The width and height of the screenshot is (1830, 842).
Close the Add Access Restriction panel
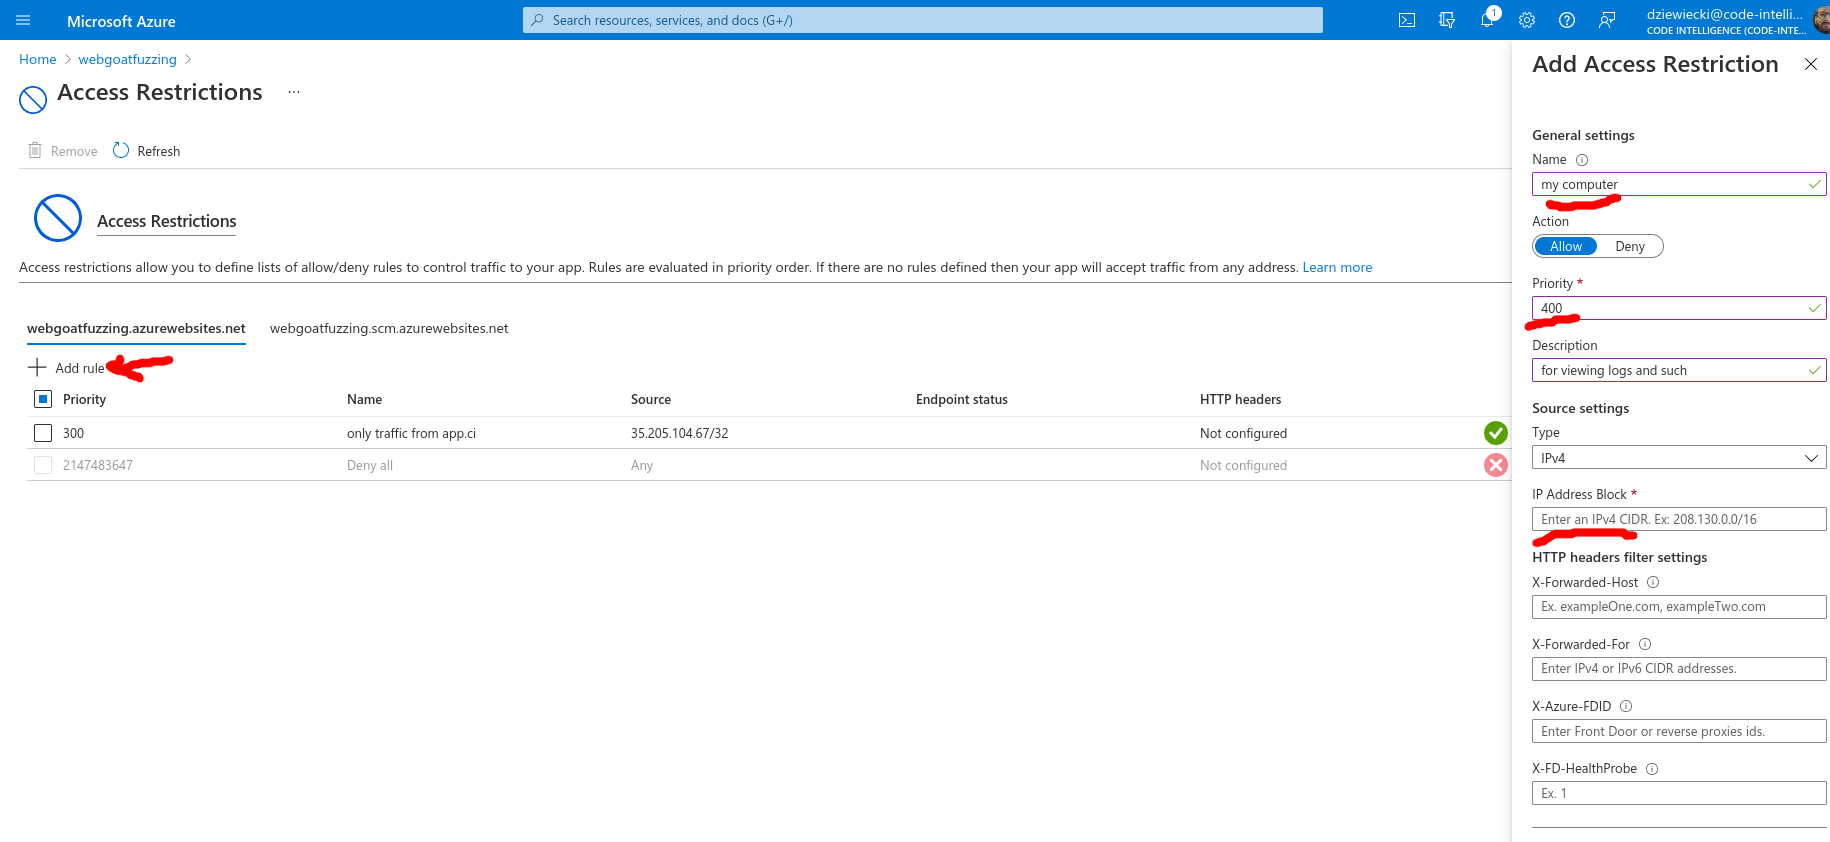point(1811,64)
